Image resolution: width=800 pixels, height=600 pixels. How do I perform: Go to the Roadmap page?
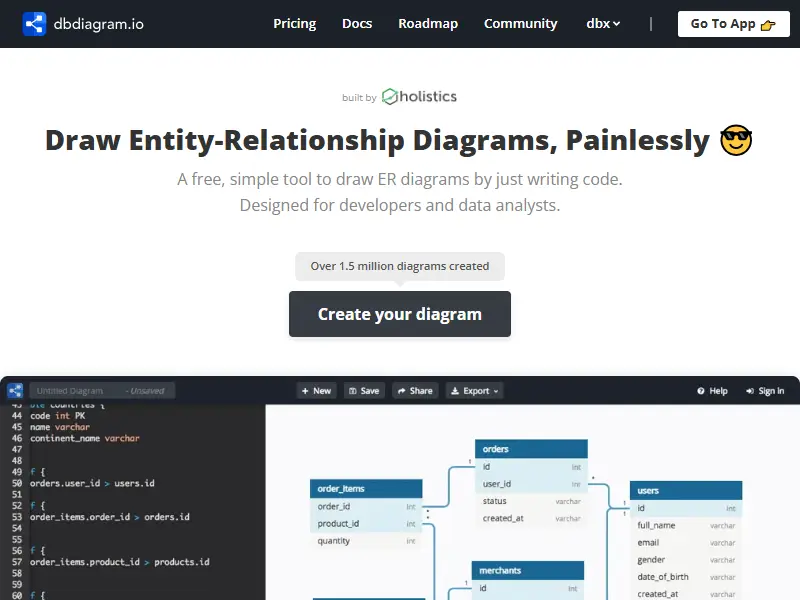(428, 24)
